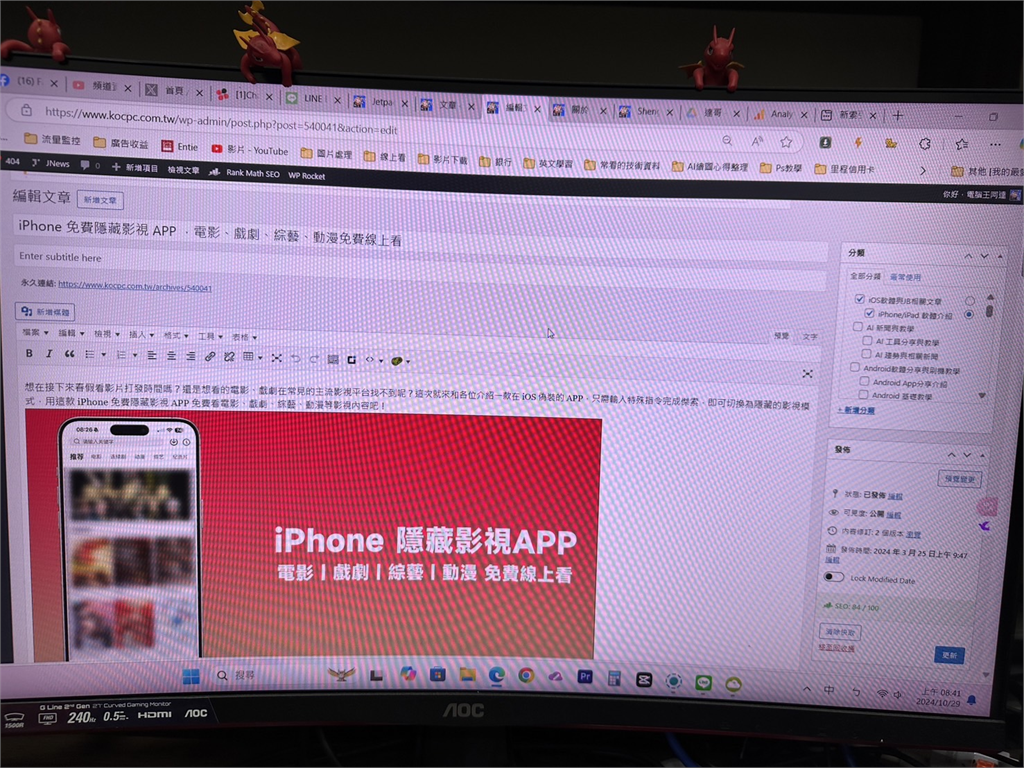This screenshot has height=768, width=1024.
Task: Insert a blockquote using the quote icon
Action: pos(69,354)
